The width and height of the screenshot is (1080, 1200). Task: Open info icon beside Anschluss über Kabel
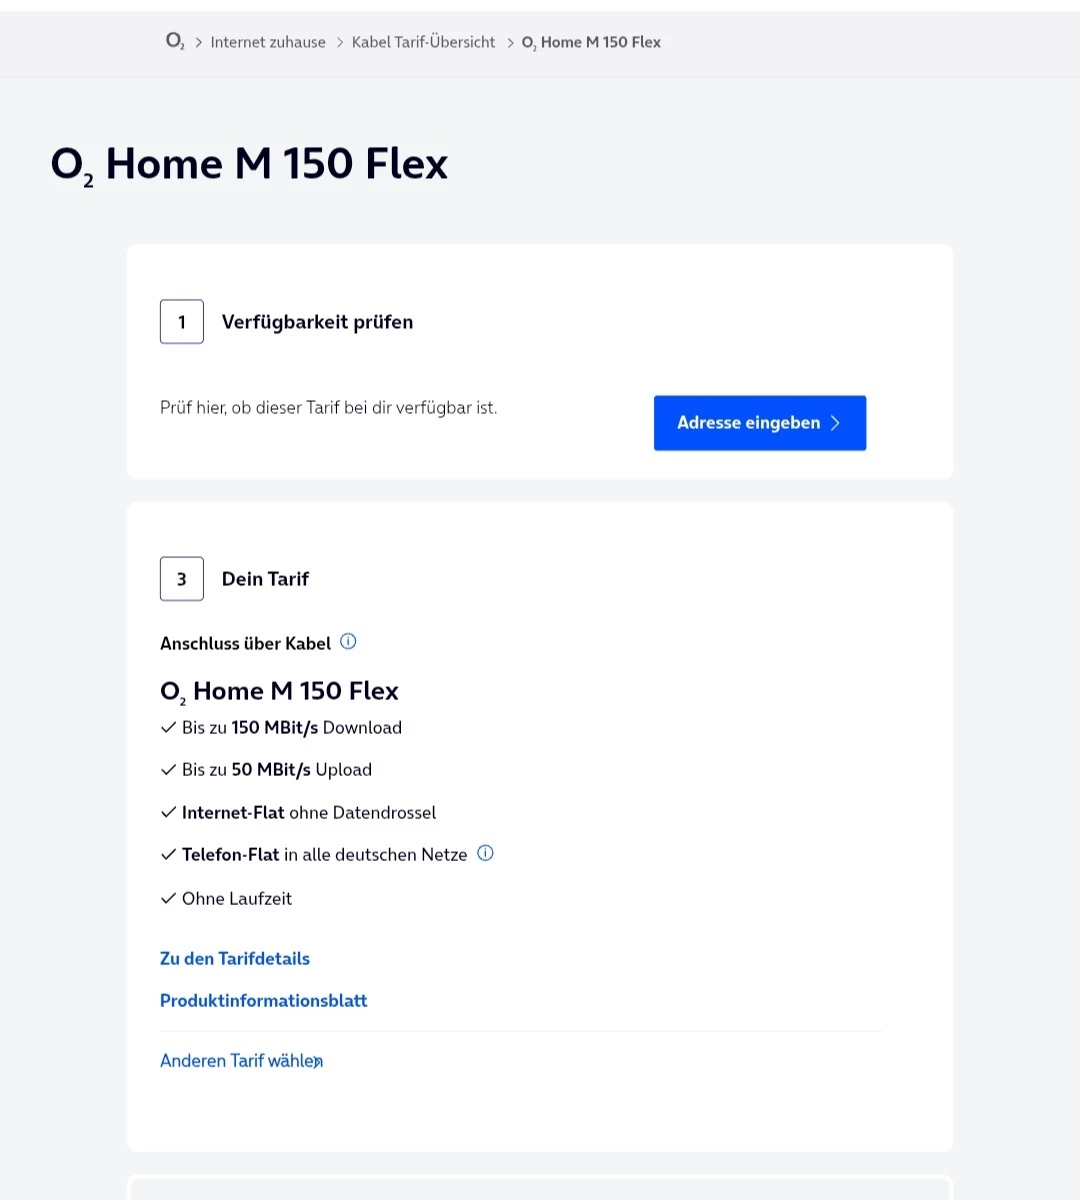click(x=348, y=642)
